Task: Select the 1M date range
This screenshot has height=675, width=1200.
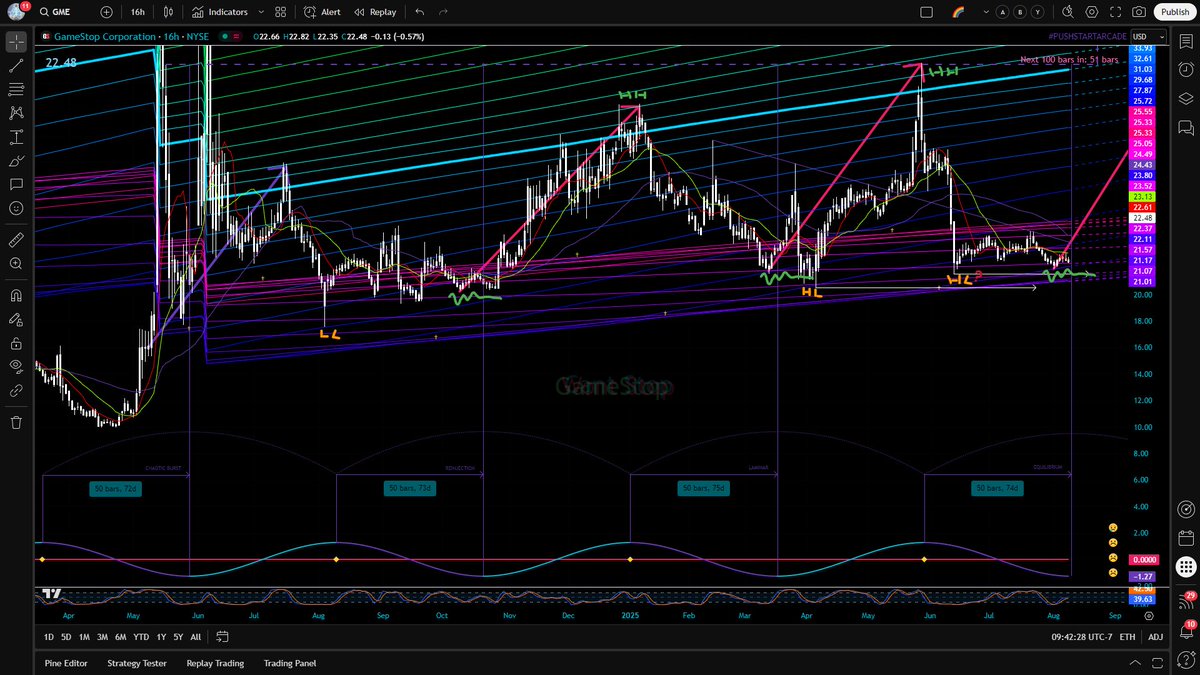Action: click(x=85, y=637)
